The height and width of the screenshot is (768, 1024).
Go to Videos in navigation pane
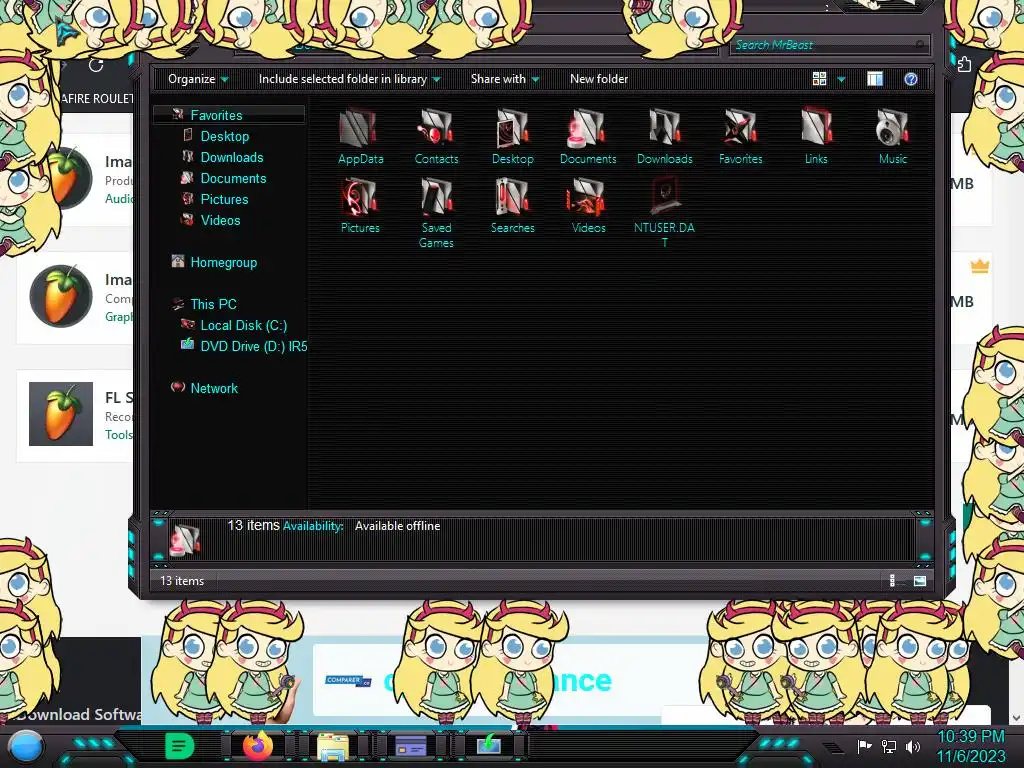click(220, 220)
